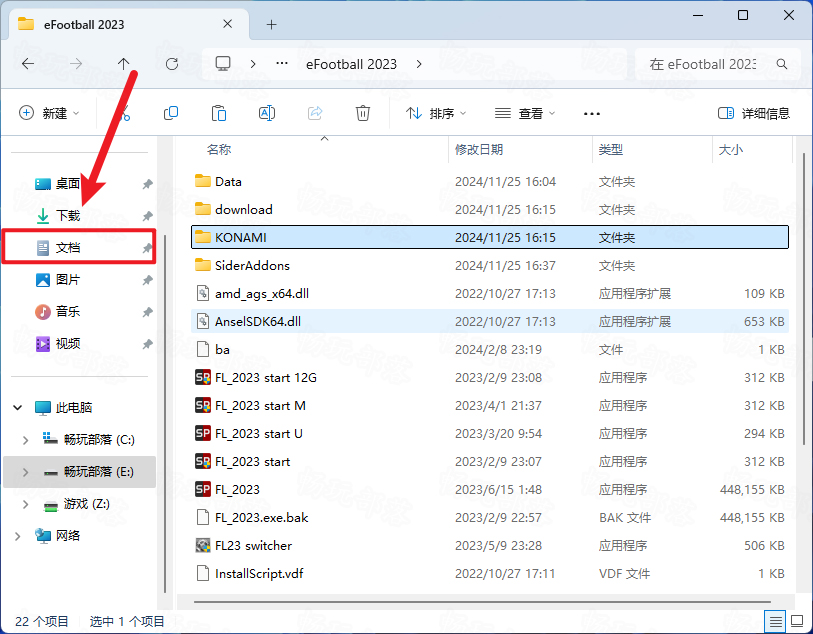Expand chevron after This PC icon in address bar
Viewport: 813px width, 634px height.
pos(253,64)
